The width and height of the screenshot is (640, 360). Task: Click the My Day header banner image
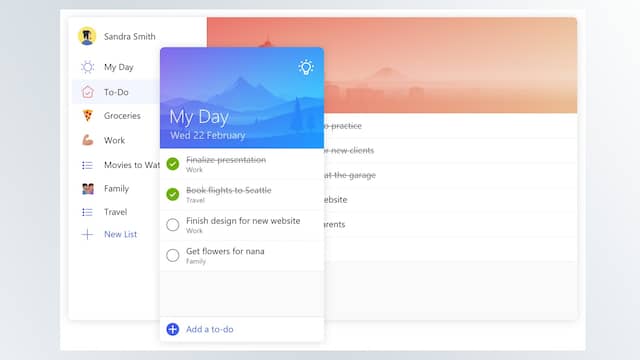point(242,98)
